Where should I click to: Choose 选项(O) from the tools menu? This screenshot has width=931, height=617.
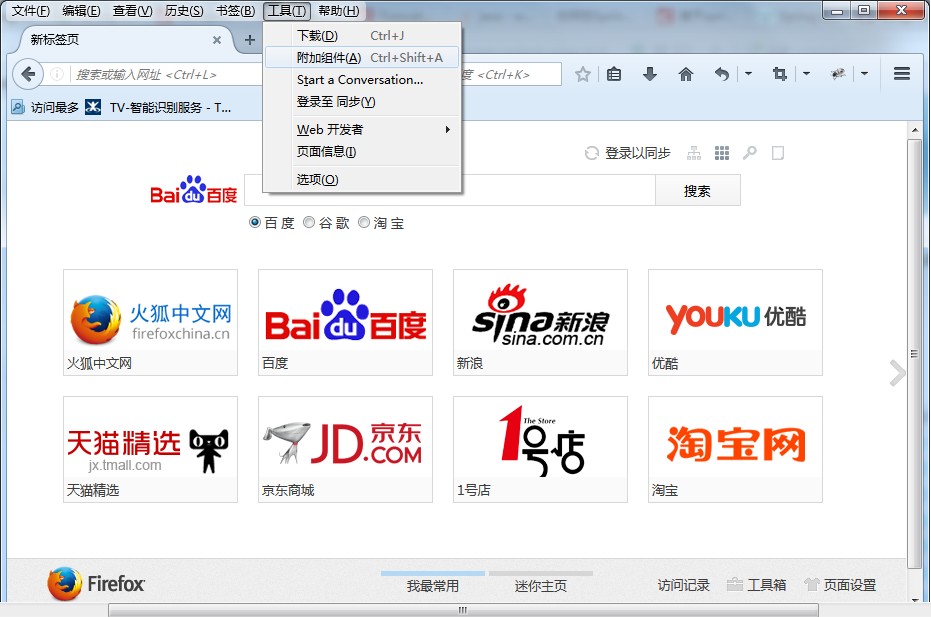(362, 179)
